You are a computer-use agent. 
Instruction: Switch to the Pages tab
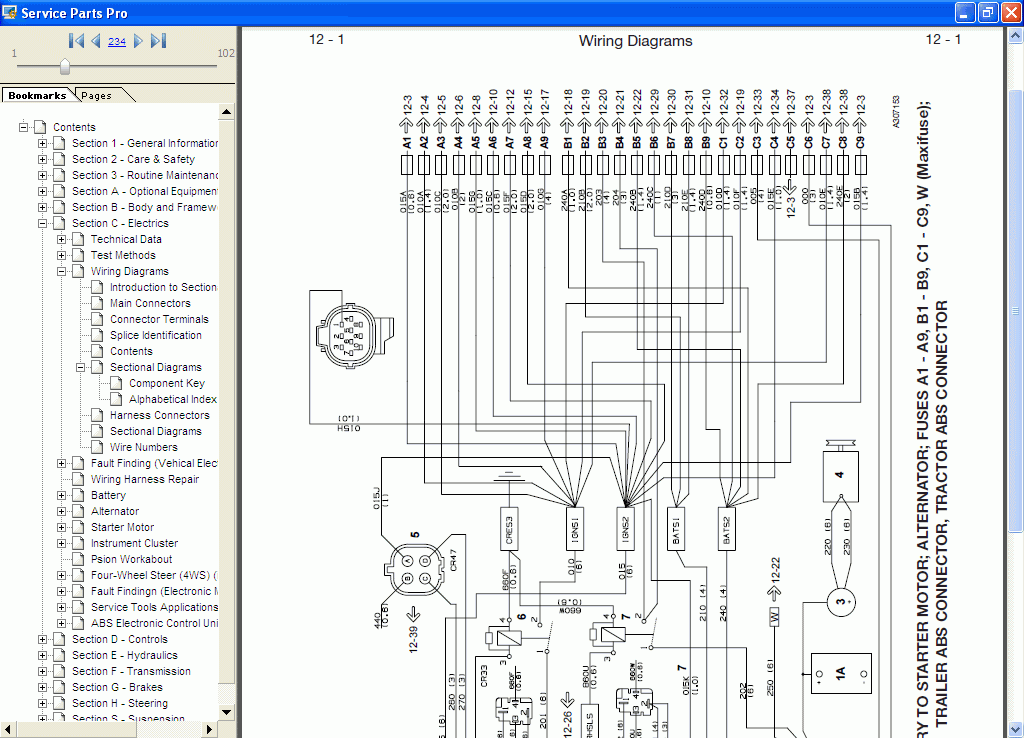(x=96, y=95)
